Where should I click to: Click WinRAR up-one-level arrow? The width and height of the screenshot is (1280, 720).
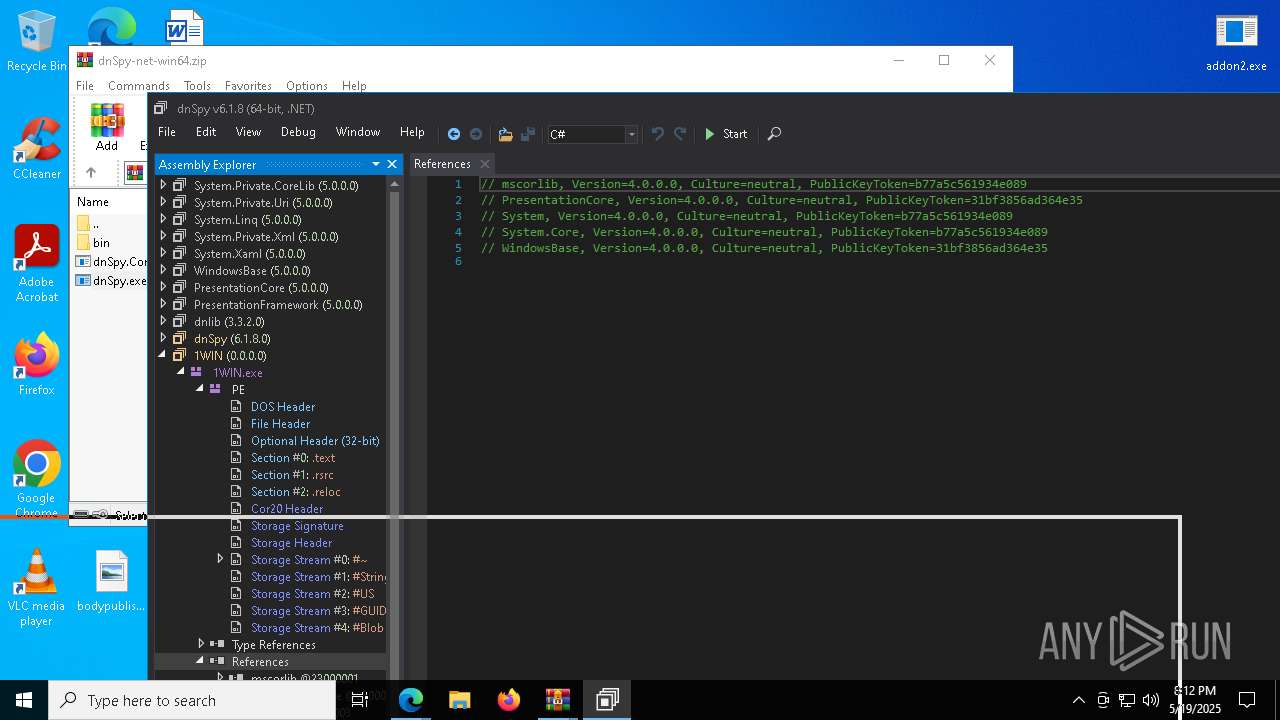point(90,172)
